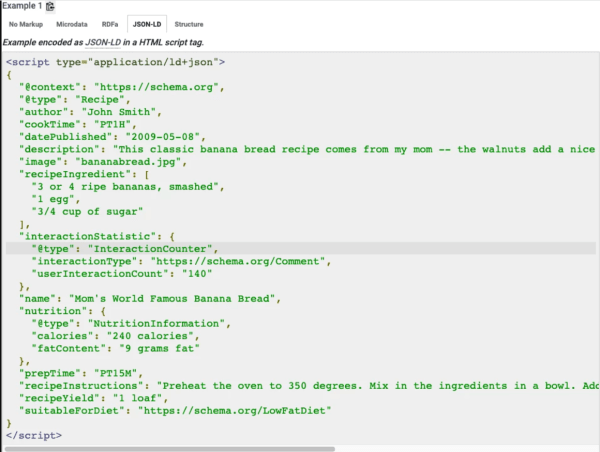This screenshot has height=452, width=600.
Task: Open the Microdata tab
Action: tap(70, 23)
